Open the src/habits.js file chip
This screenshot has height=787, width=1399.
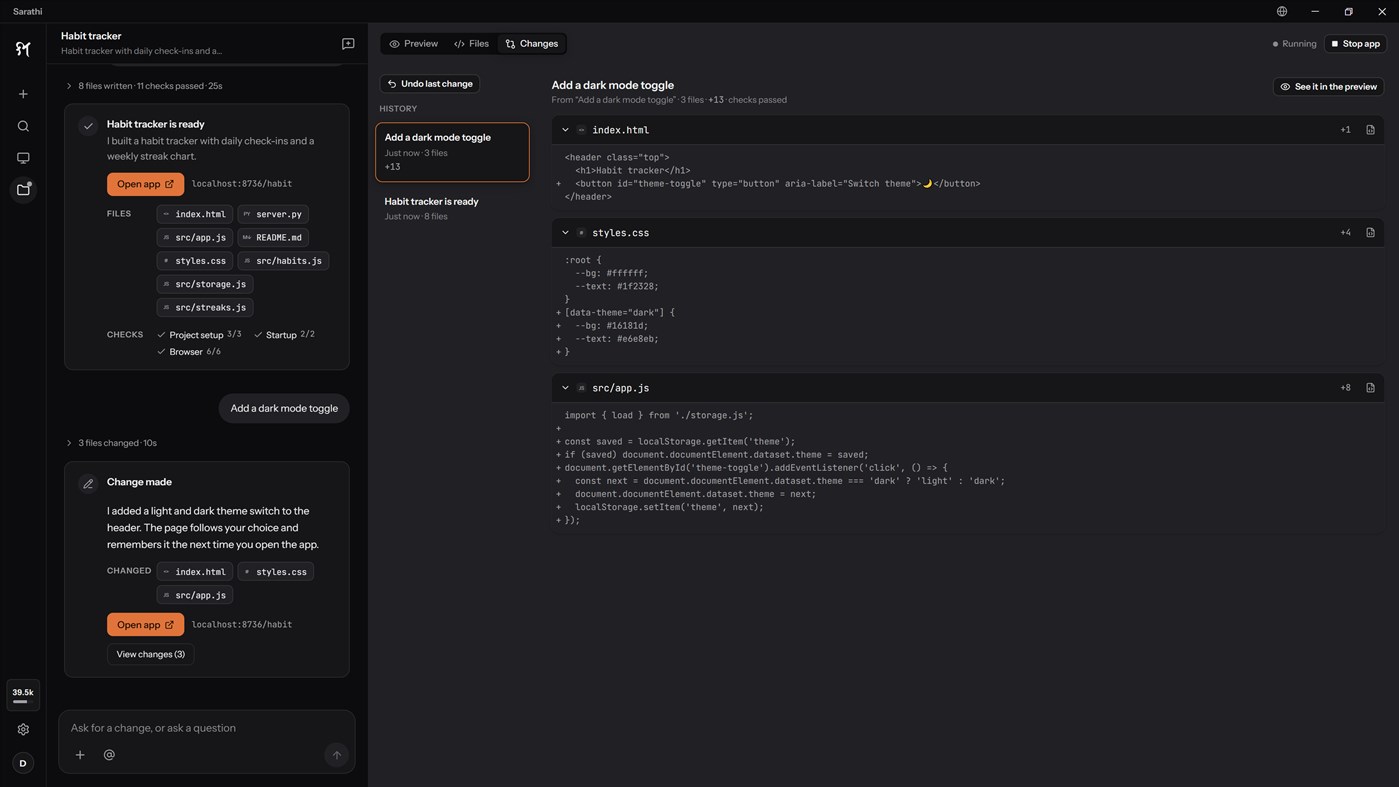pyautogui.click(x=283, y=261)
